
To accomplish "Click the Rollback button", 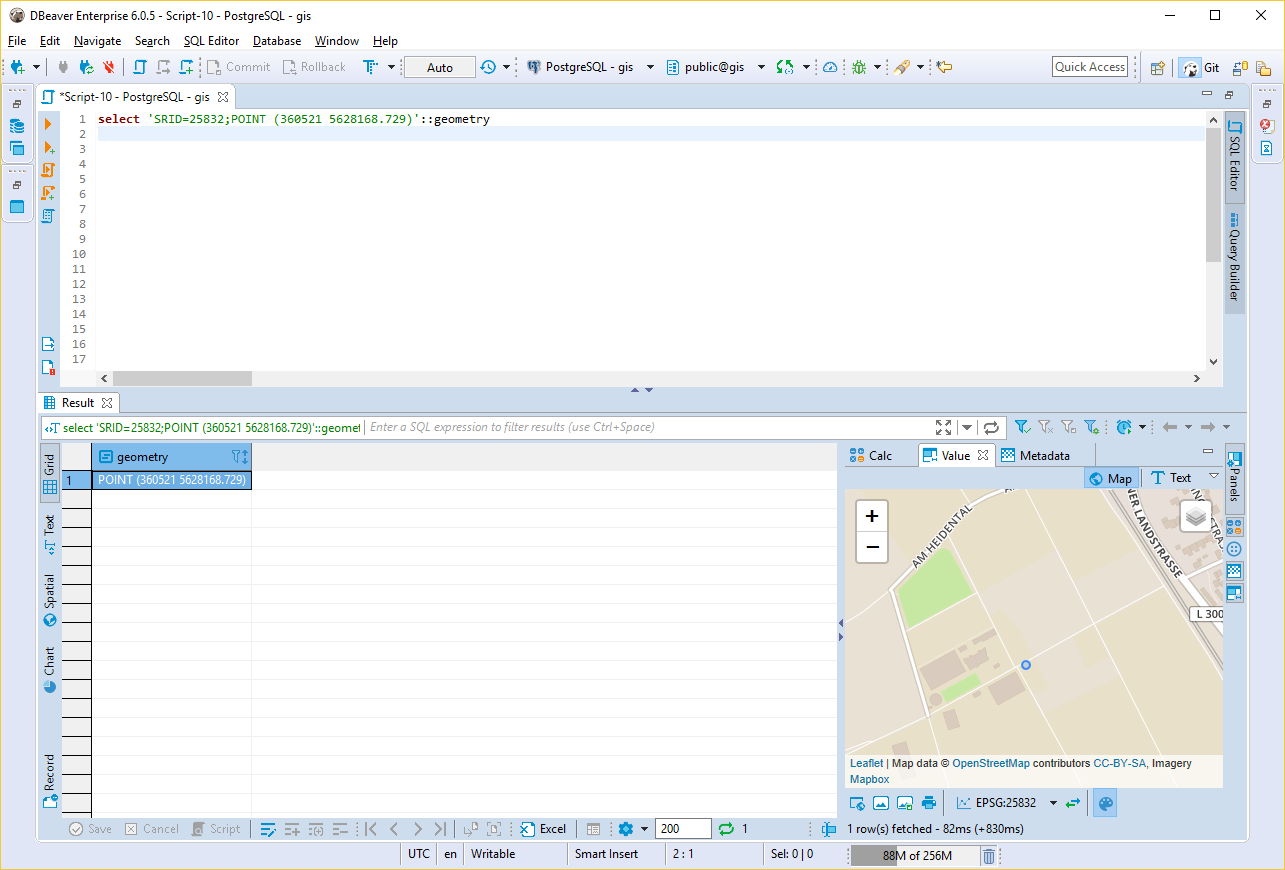I will pyautogui.click(x=314, y=66).
